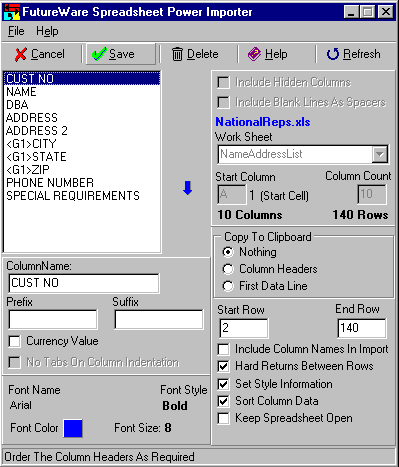This screenshot has width=399, height=467.
Task: Maximize the Spreadsheet Power Importer window
Action: click(x=367, y=12)
